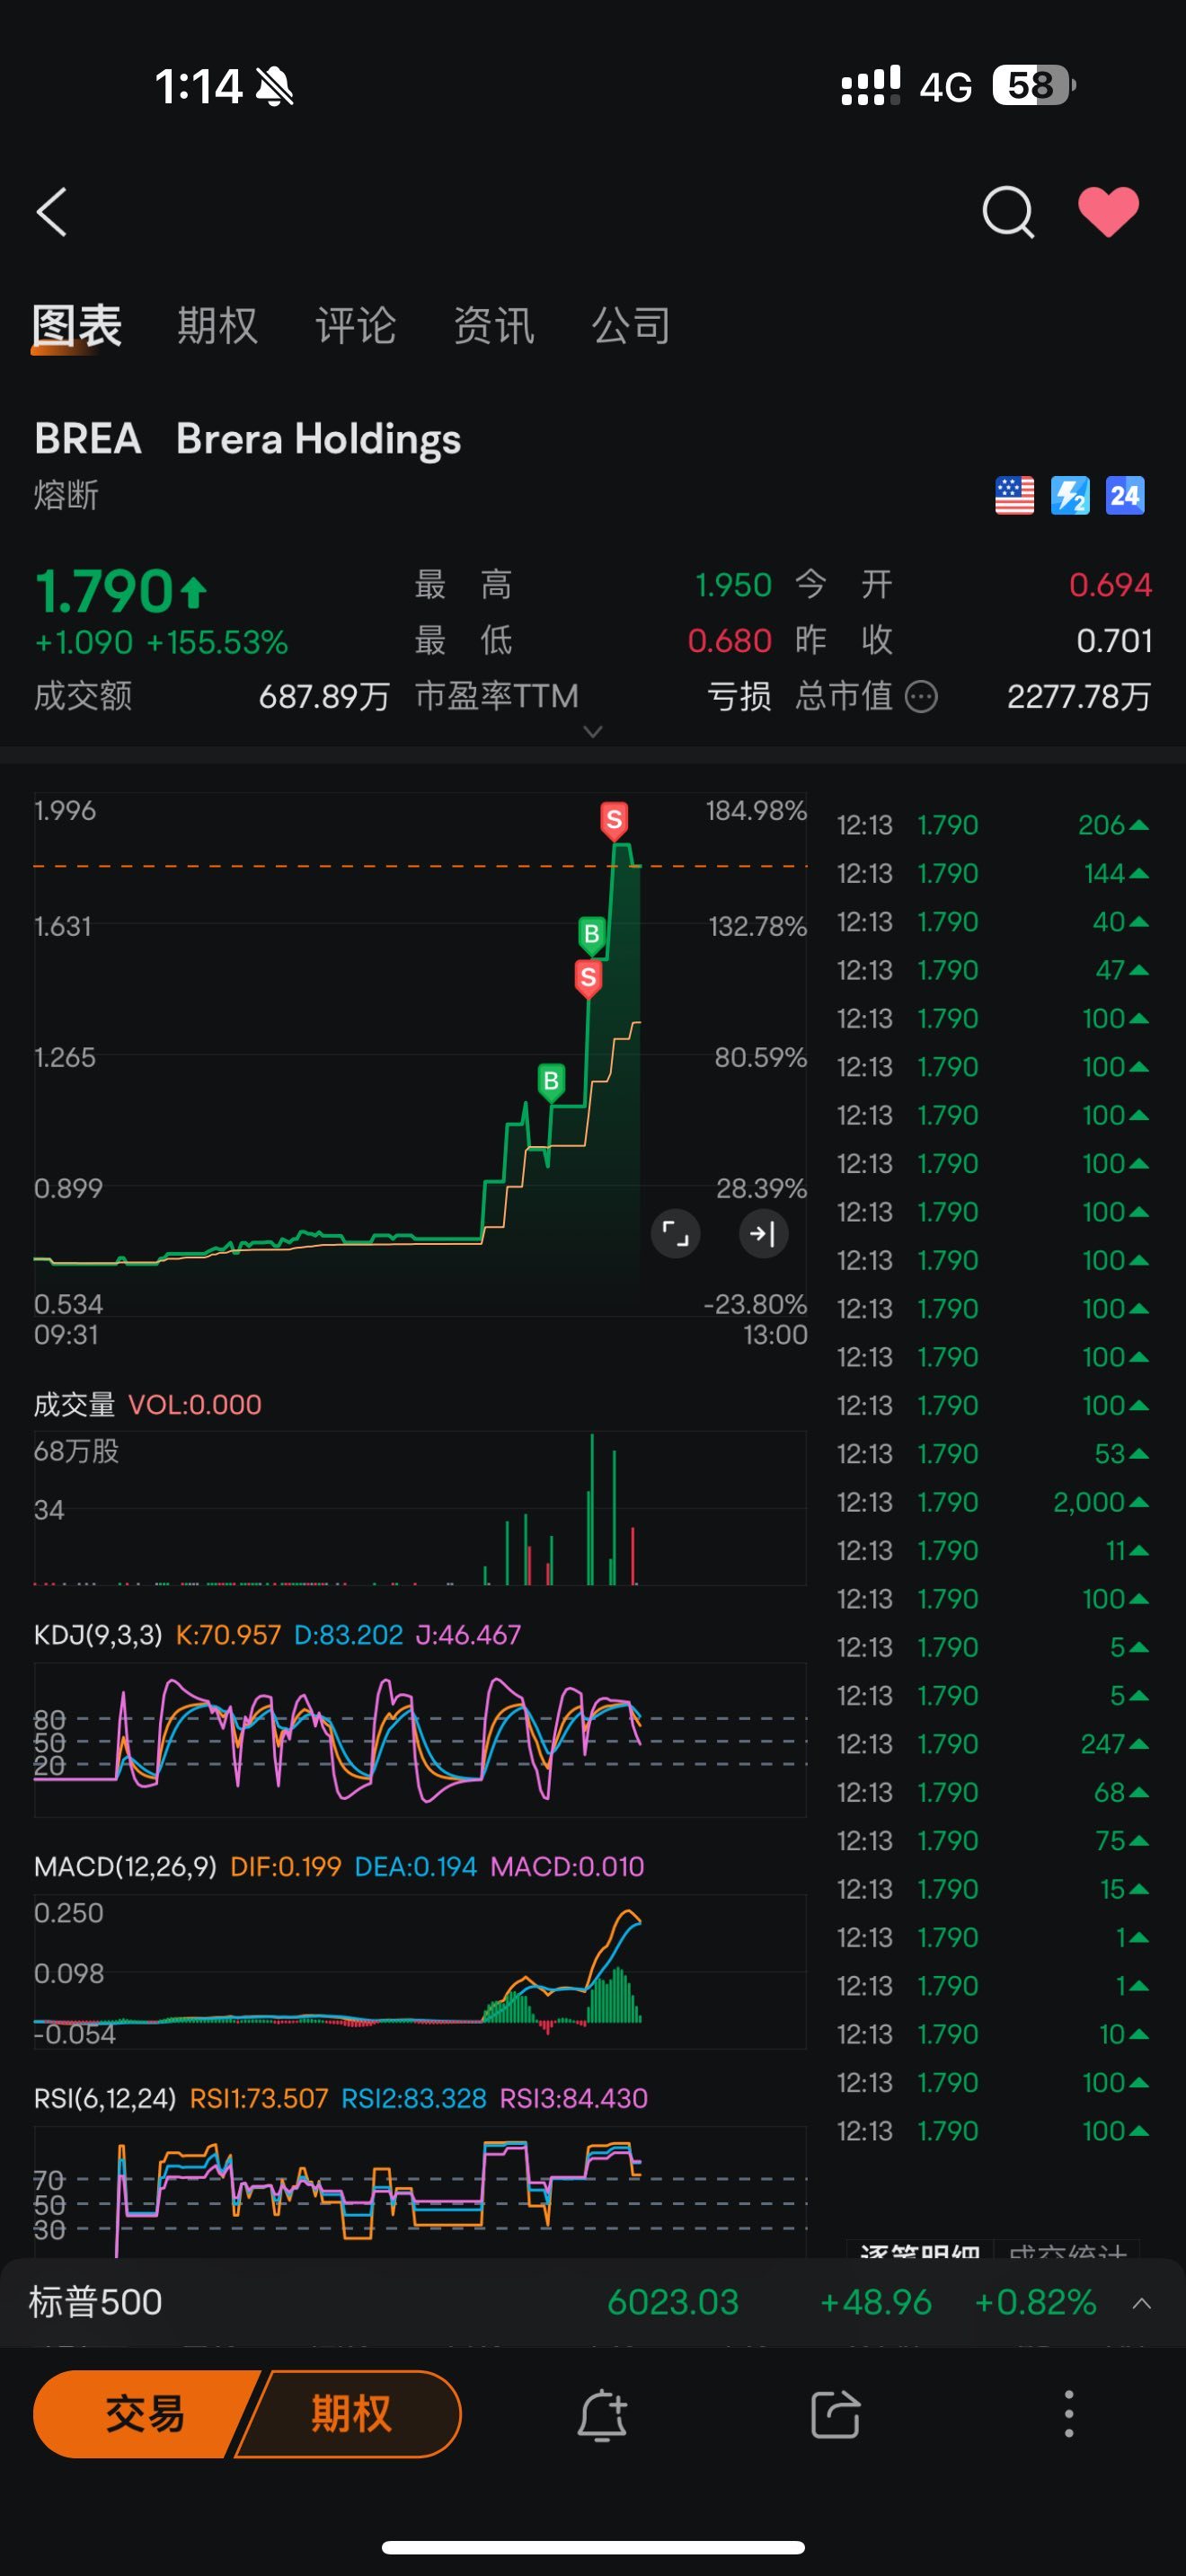Jump to latest with arrow-to-bar icon

point(763,1234)
